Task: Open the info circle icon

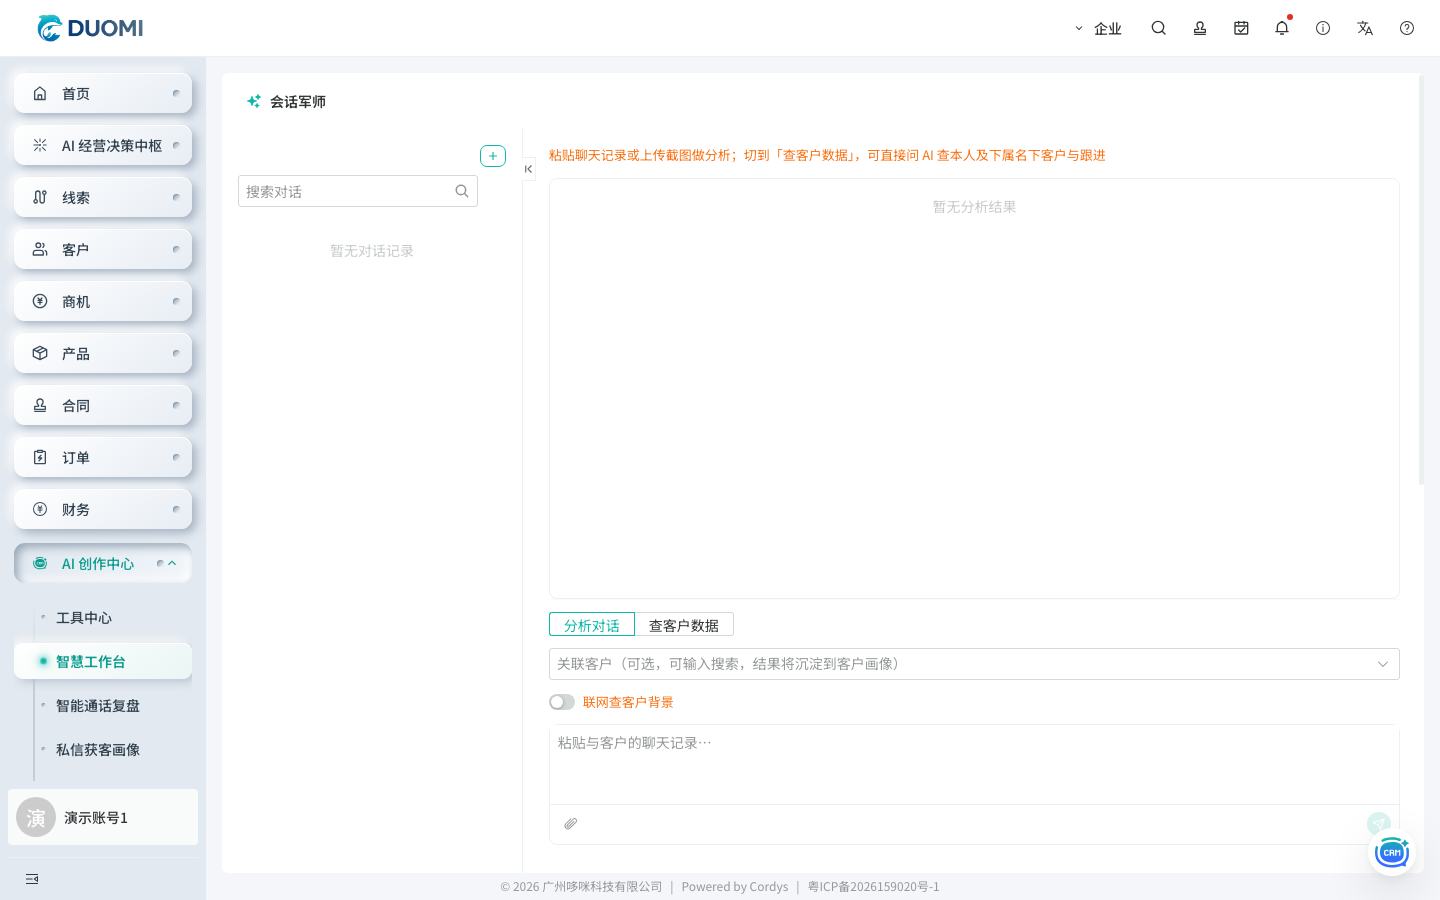Action: tap(1323, 28)
